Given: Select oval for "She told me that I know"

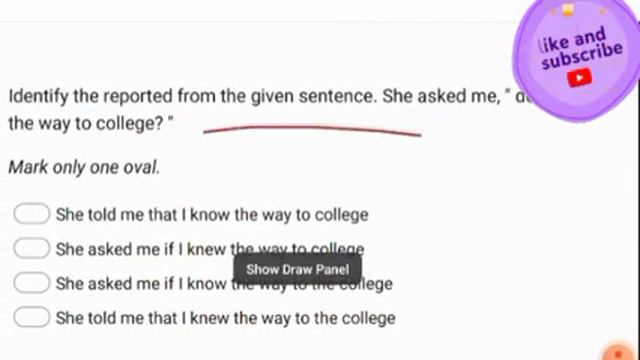Looking at the screenshot, I should (31, 213).
